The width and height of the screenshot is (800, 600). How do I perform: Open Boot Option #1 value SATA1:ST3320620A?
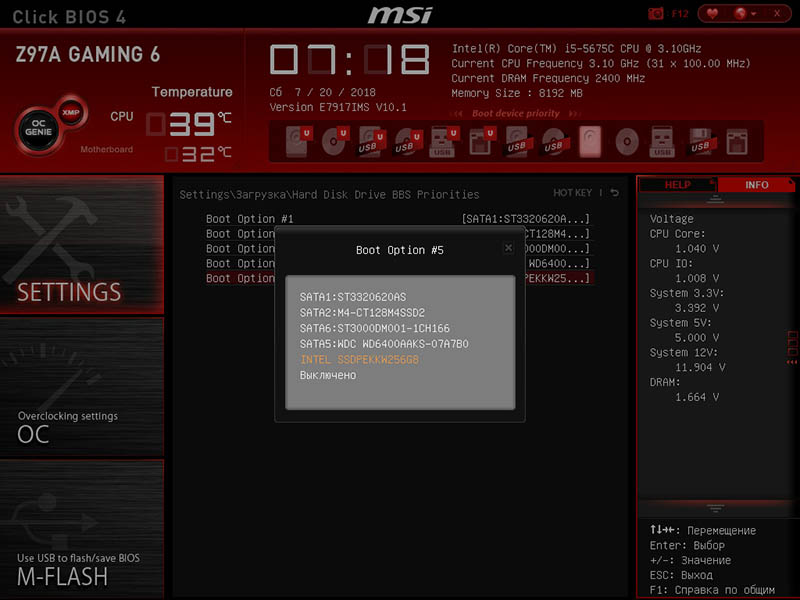point(526,219)
